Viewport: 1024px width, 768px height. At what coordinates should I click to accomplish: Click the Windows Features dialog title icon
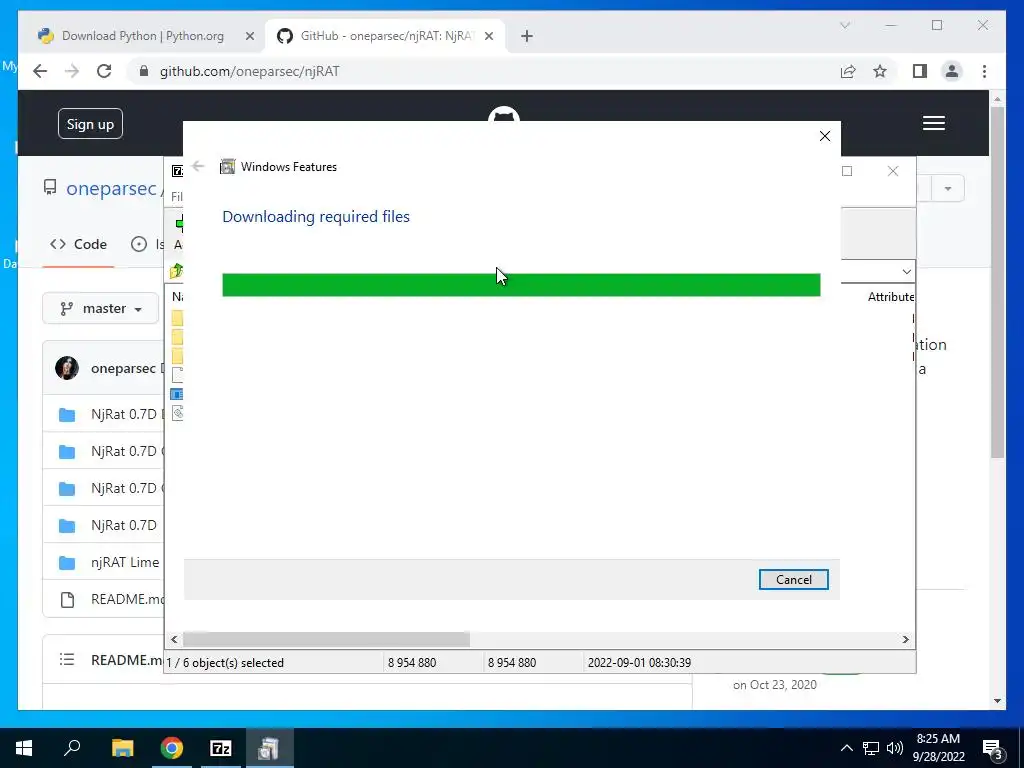227,167
